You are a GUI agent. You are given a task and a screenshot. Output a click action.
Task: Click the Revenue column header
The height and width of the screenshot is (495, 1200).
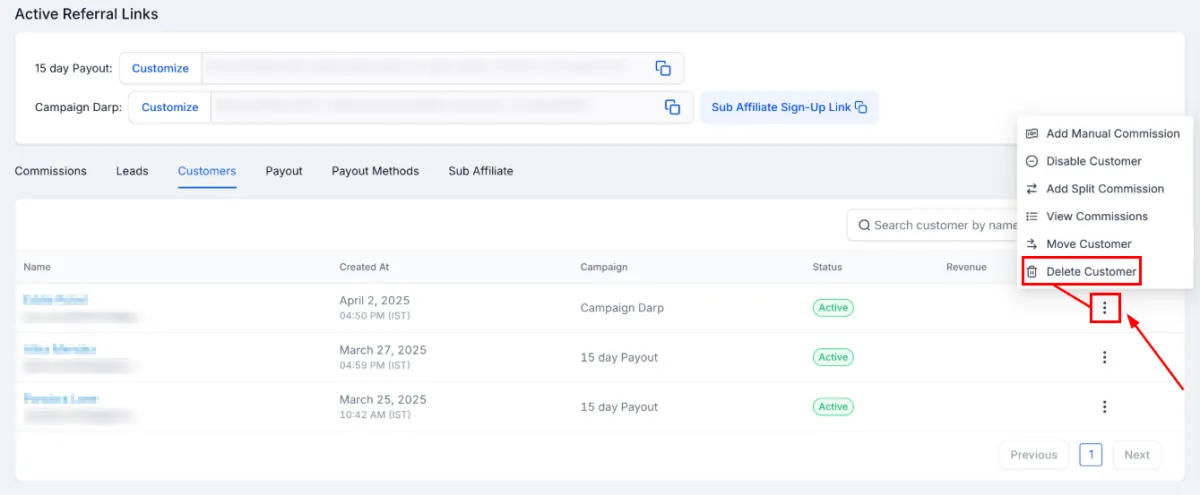coord(966,267)
